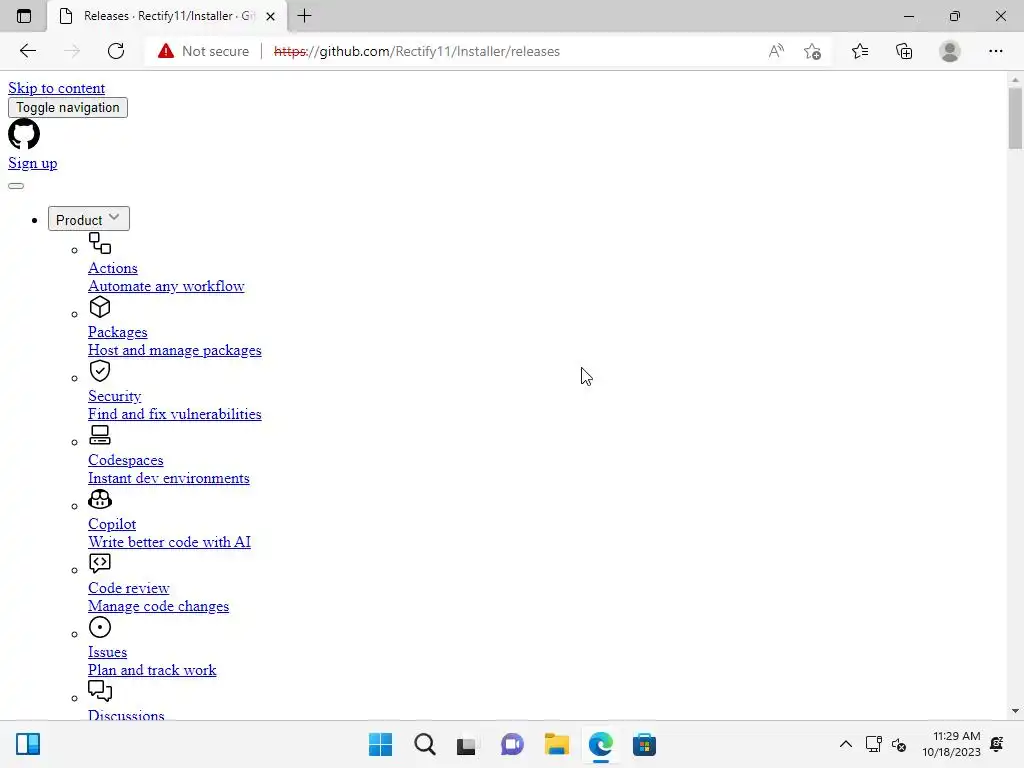Viewport: 1024px width, 768px height.
Task: Click Instant dev environments link
Action: 168,478
